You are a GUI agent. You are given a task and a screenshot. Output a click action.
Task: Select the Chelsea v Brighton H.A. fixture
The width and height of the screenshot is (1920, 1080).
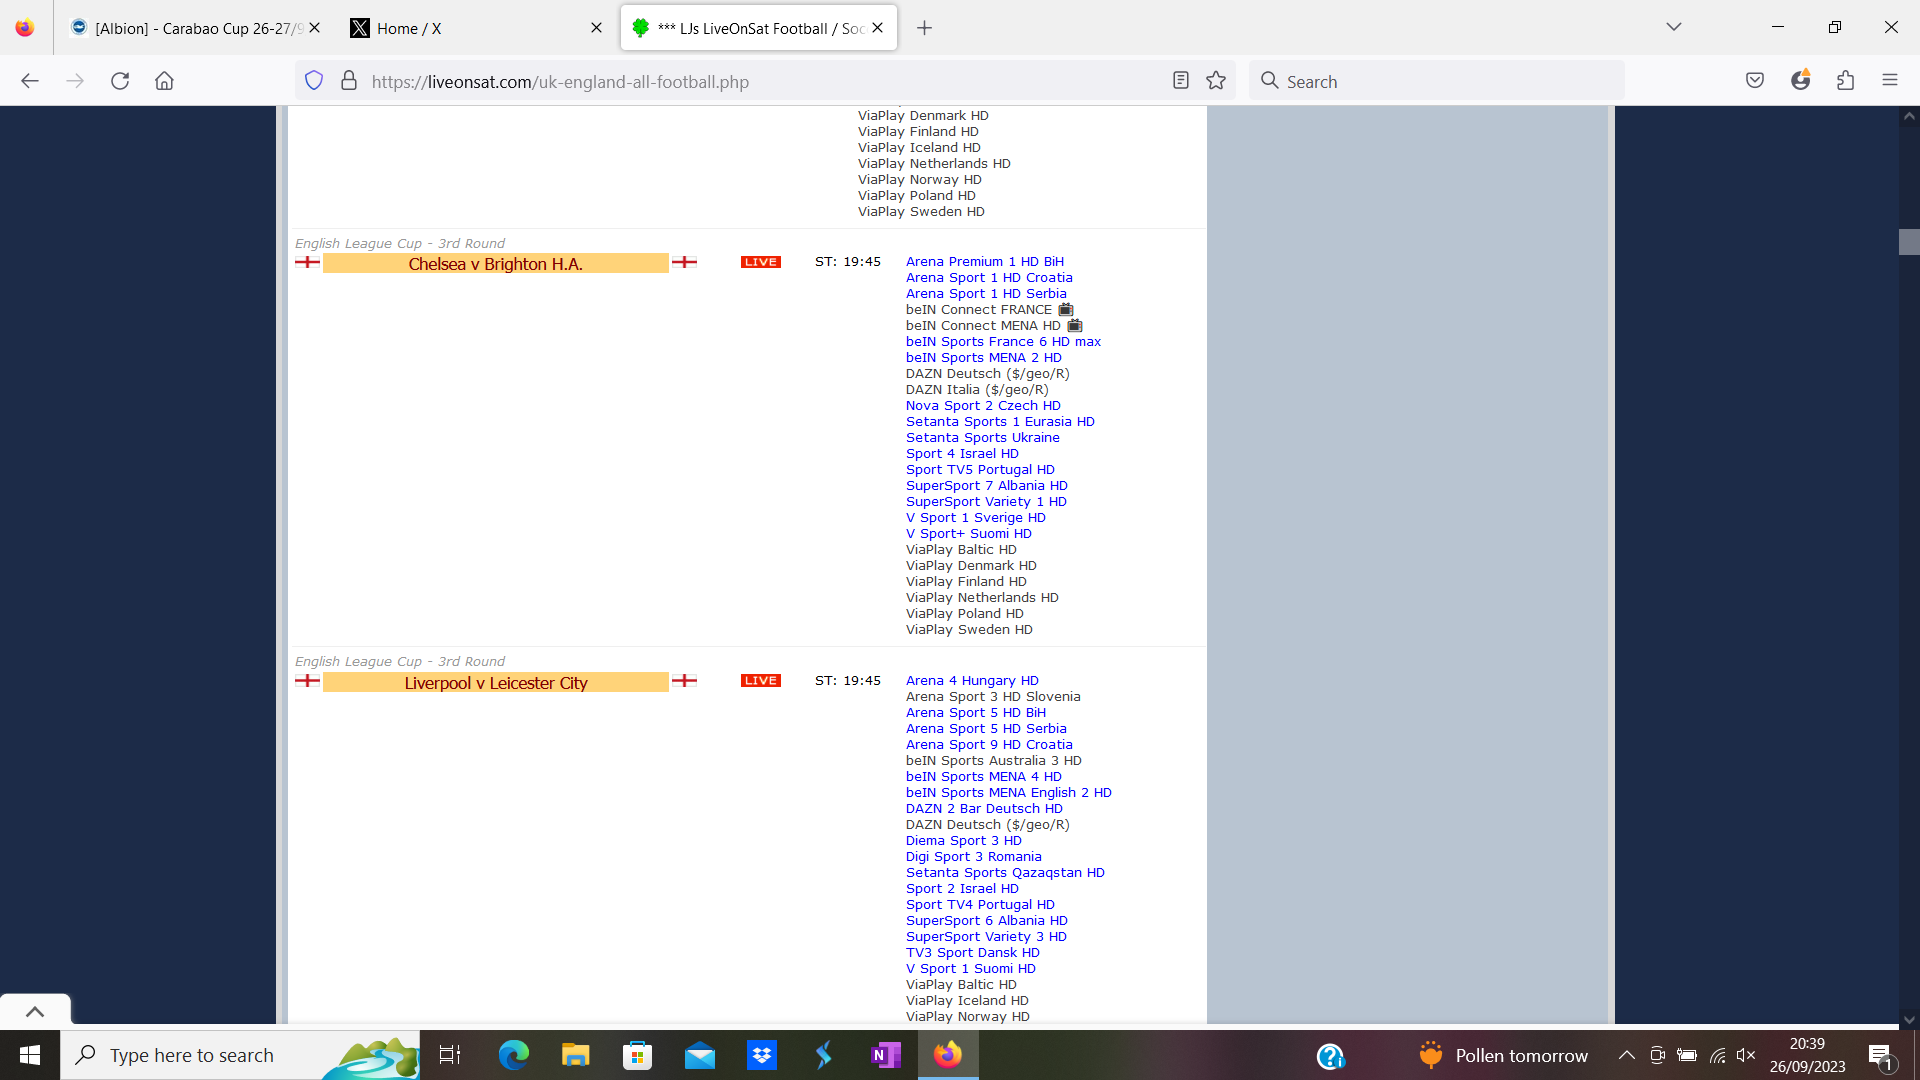(x=496, y=264)
